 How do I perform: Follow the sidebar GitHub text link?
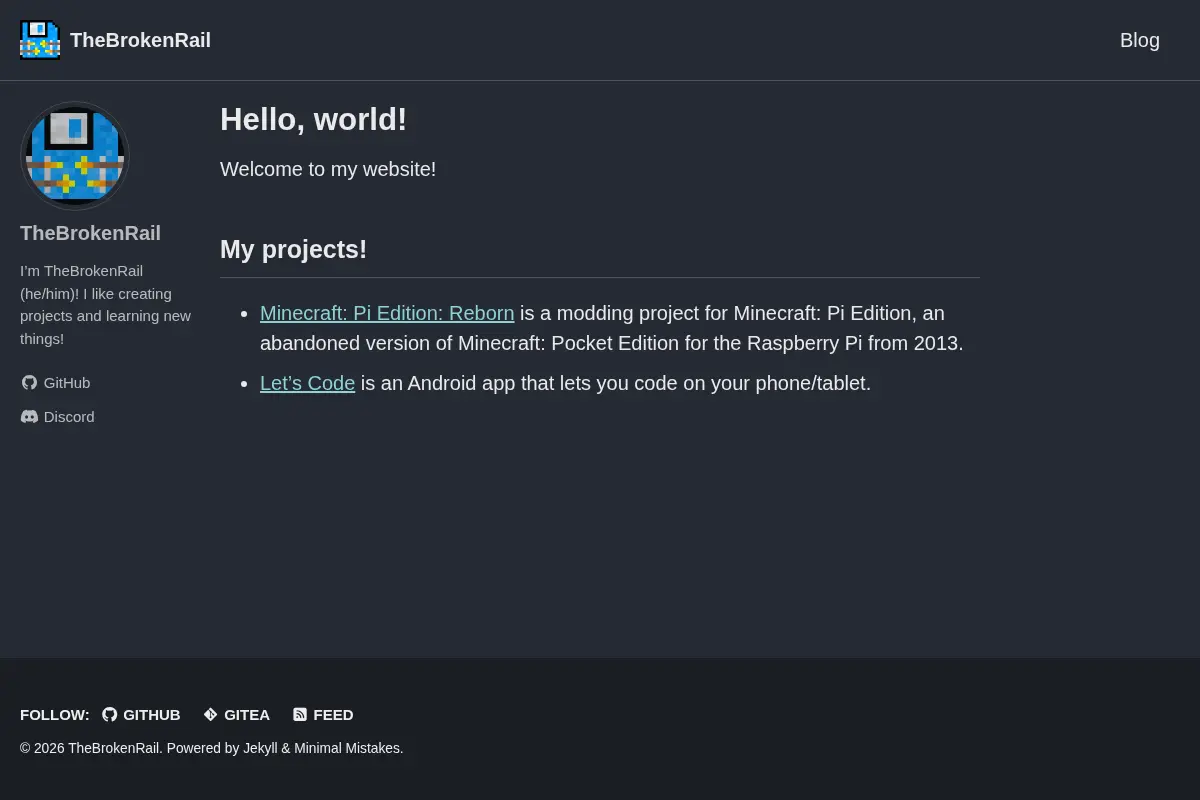tap(67, 383)
